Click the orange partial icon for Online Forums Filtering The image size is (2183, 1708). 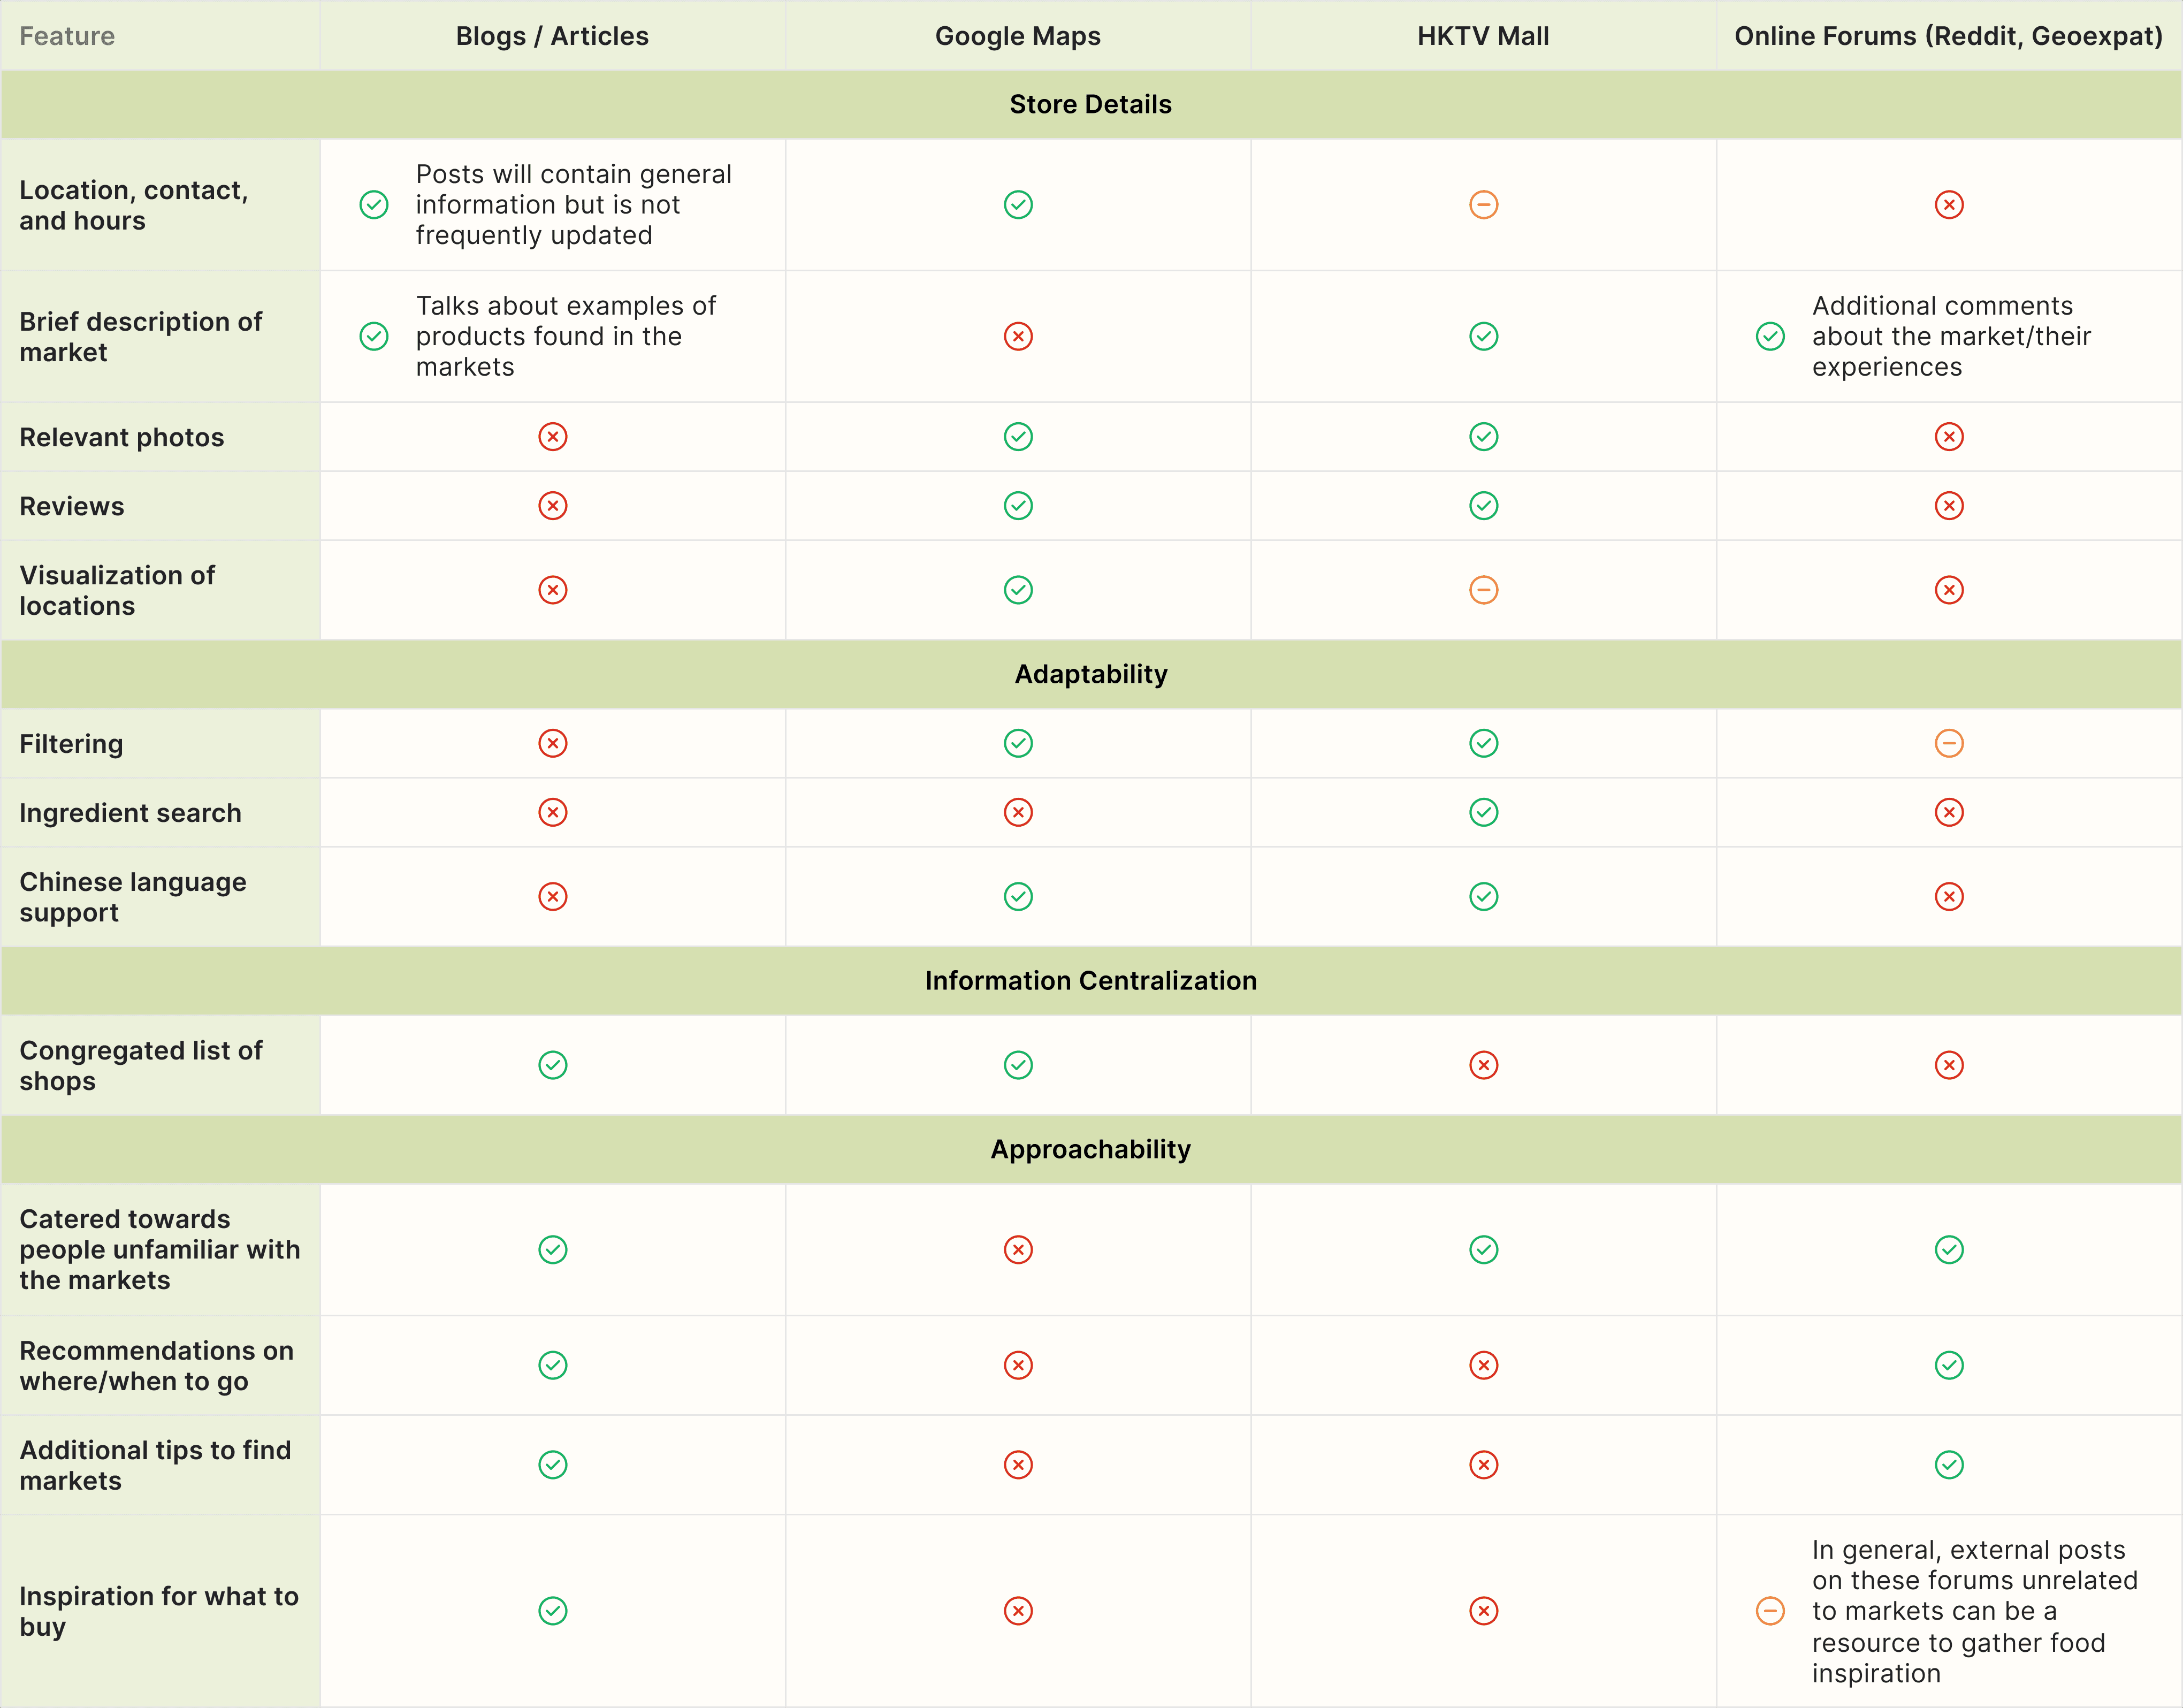[x=1948, y=743]
